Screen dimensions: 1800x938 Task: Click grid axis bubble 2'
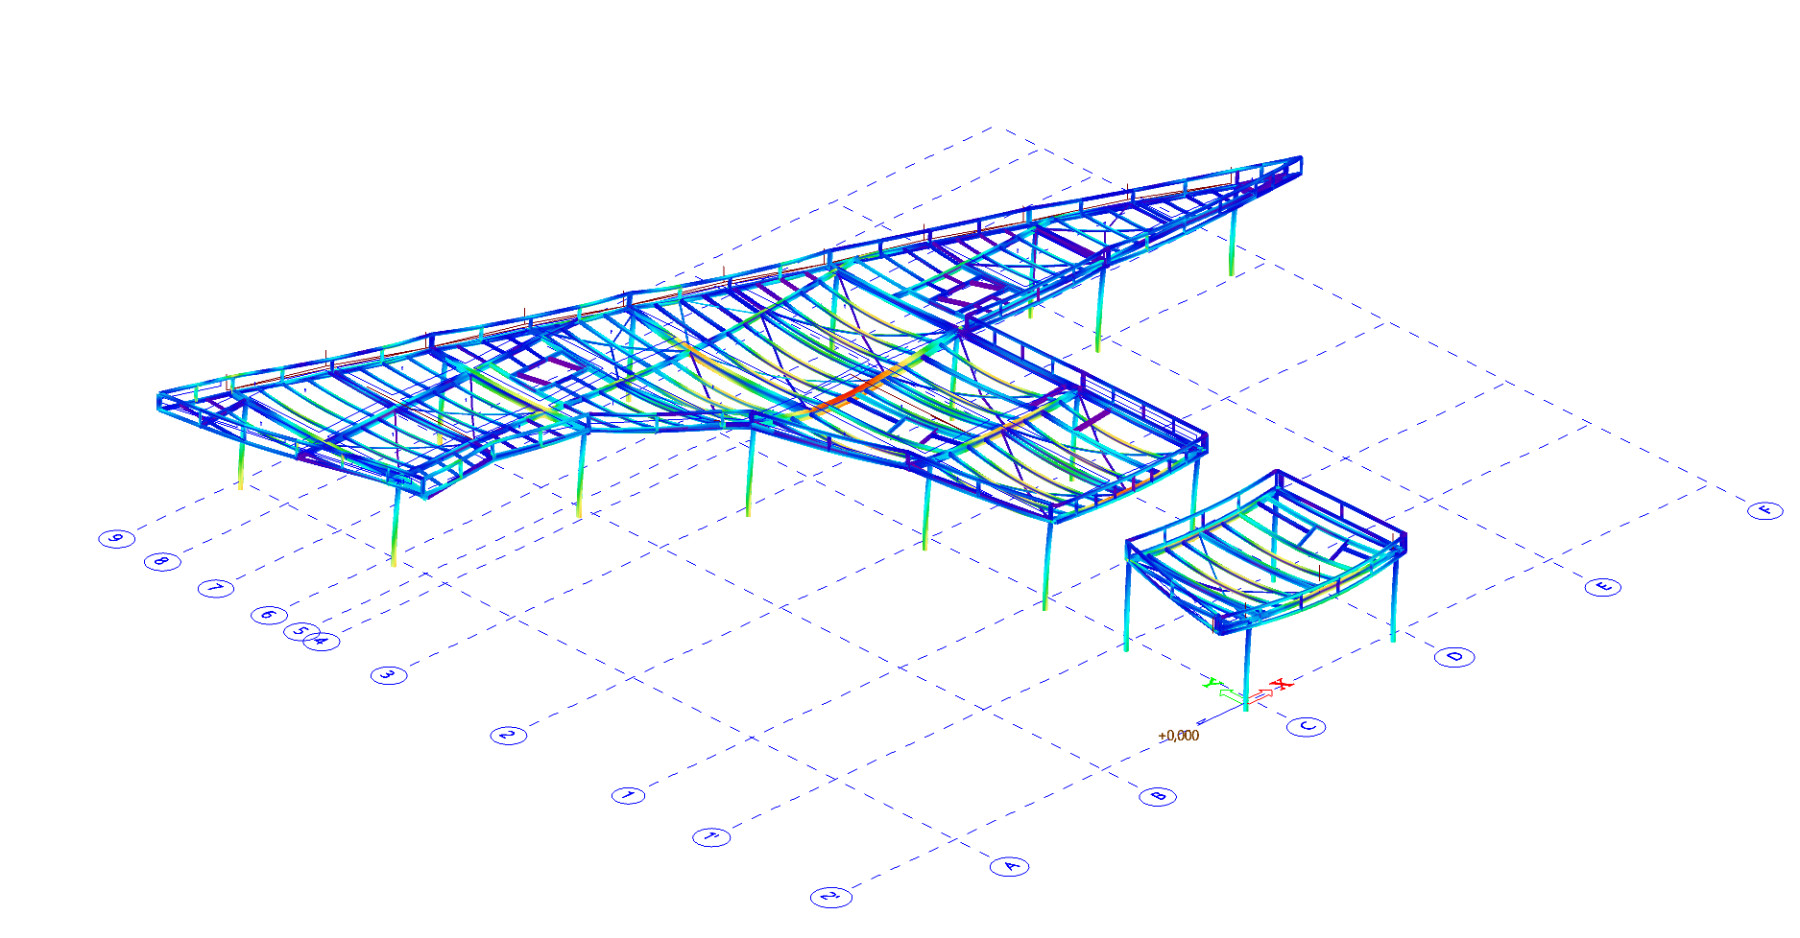point(831,897)
